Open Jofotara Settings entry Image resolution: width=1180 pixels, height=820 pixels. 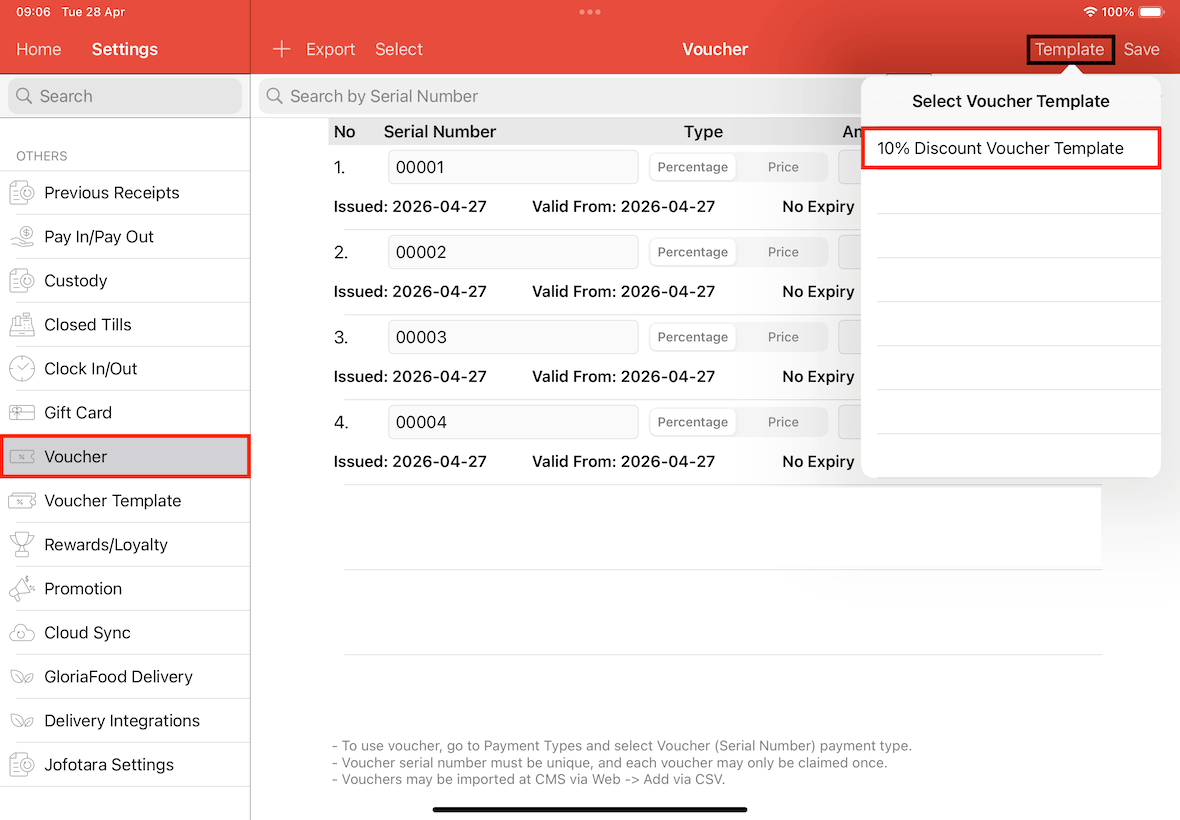point(125,765)
